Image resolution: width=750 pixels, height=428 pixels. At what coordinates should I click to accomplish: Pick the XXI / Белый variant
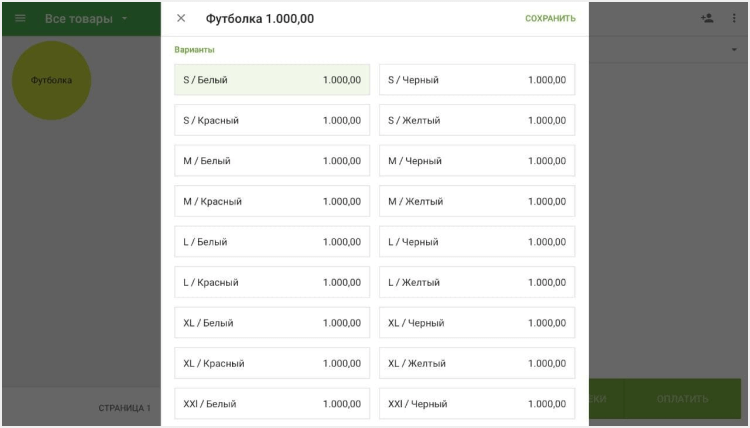[x=272, y=403]
